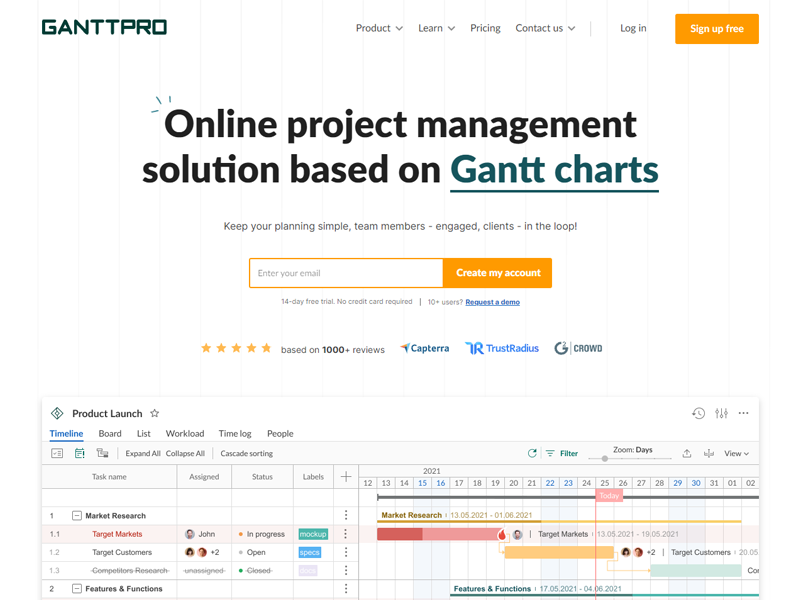Open the Filter option
This screenshot has height=600, width=800.
tap(562, 453)
